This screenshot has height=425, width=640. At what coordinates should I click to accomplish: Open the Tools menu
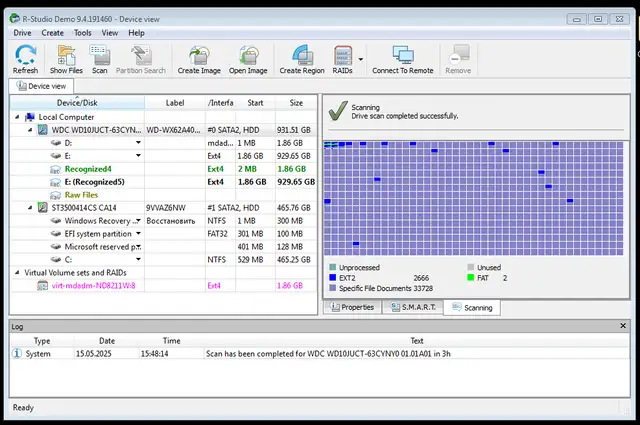tap(82, 33)
